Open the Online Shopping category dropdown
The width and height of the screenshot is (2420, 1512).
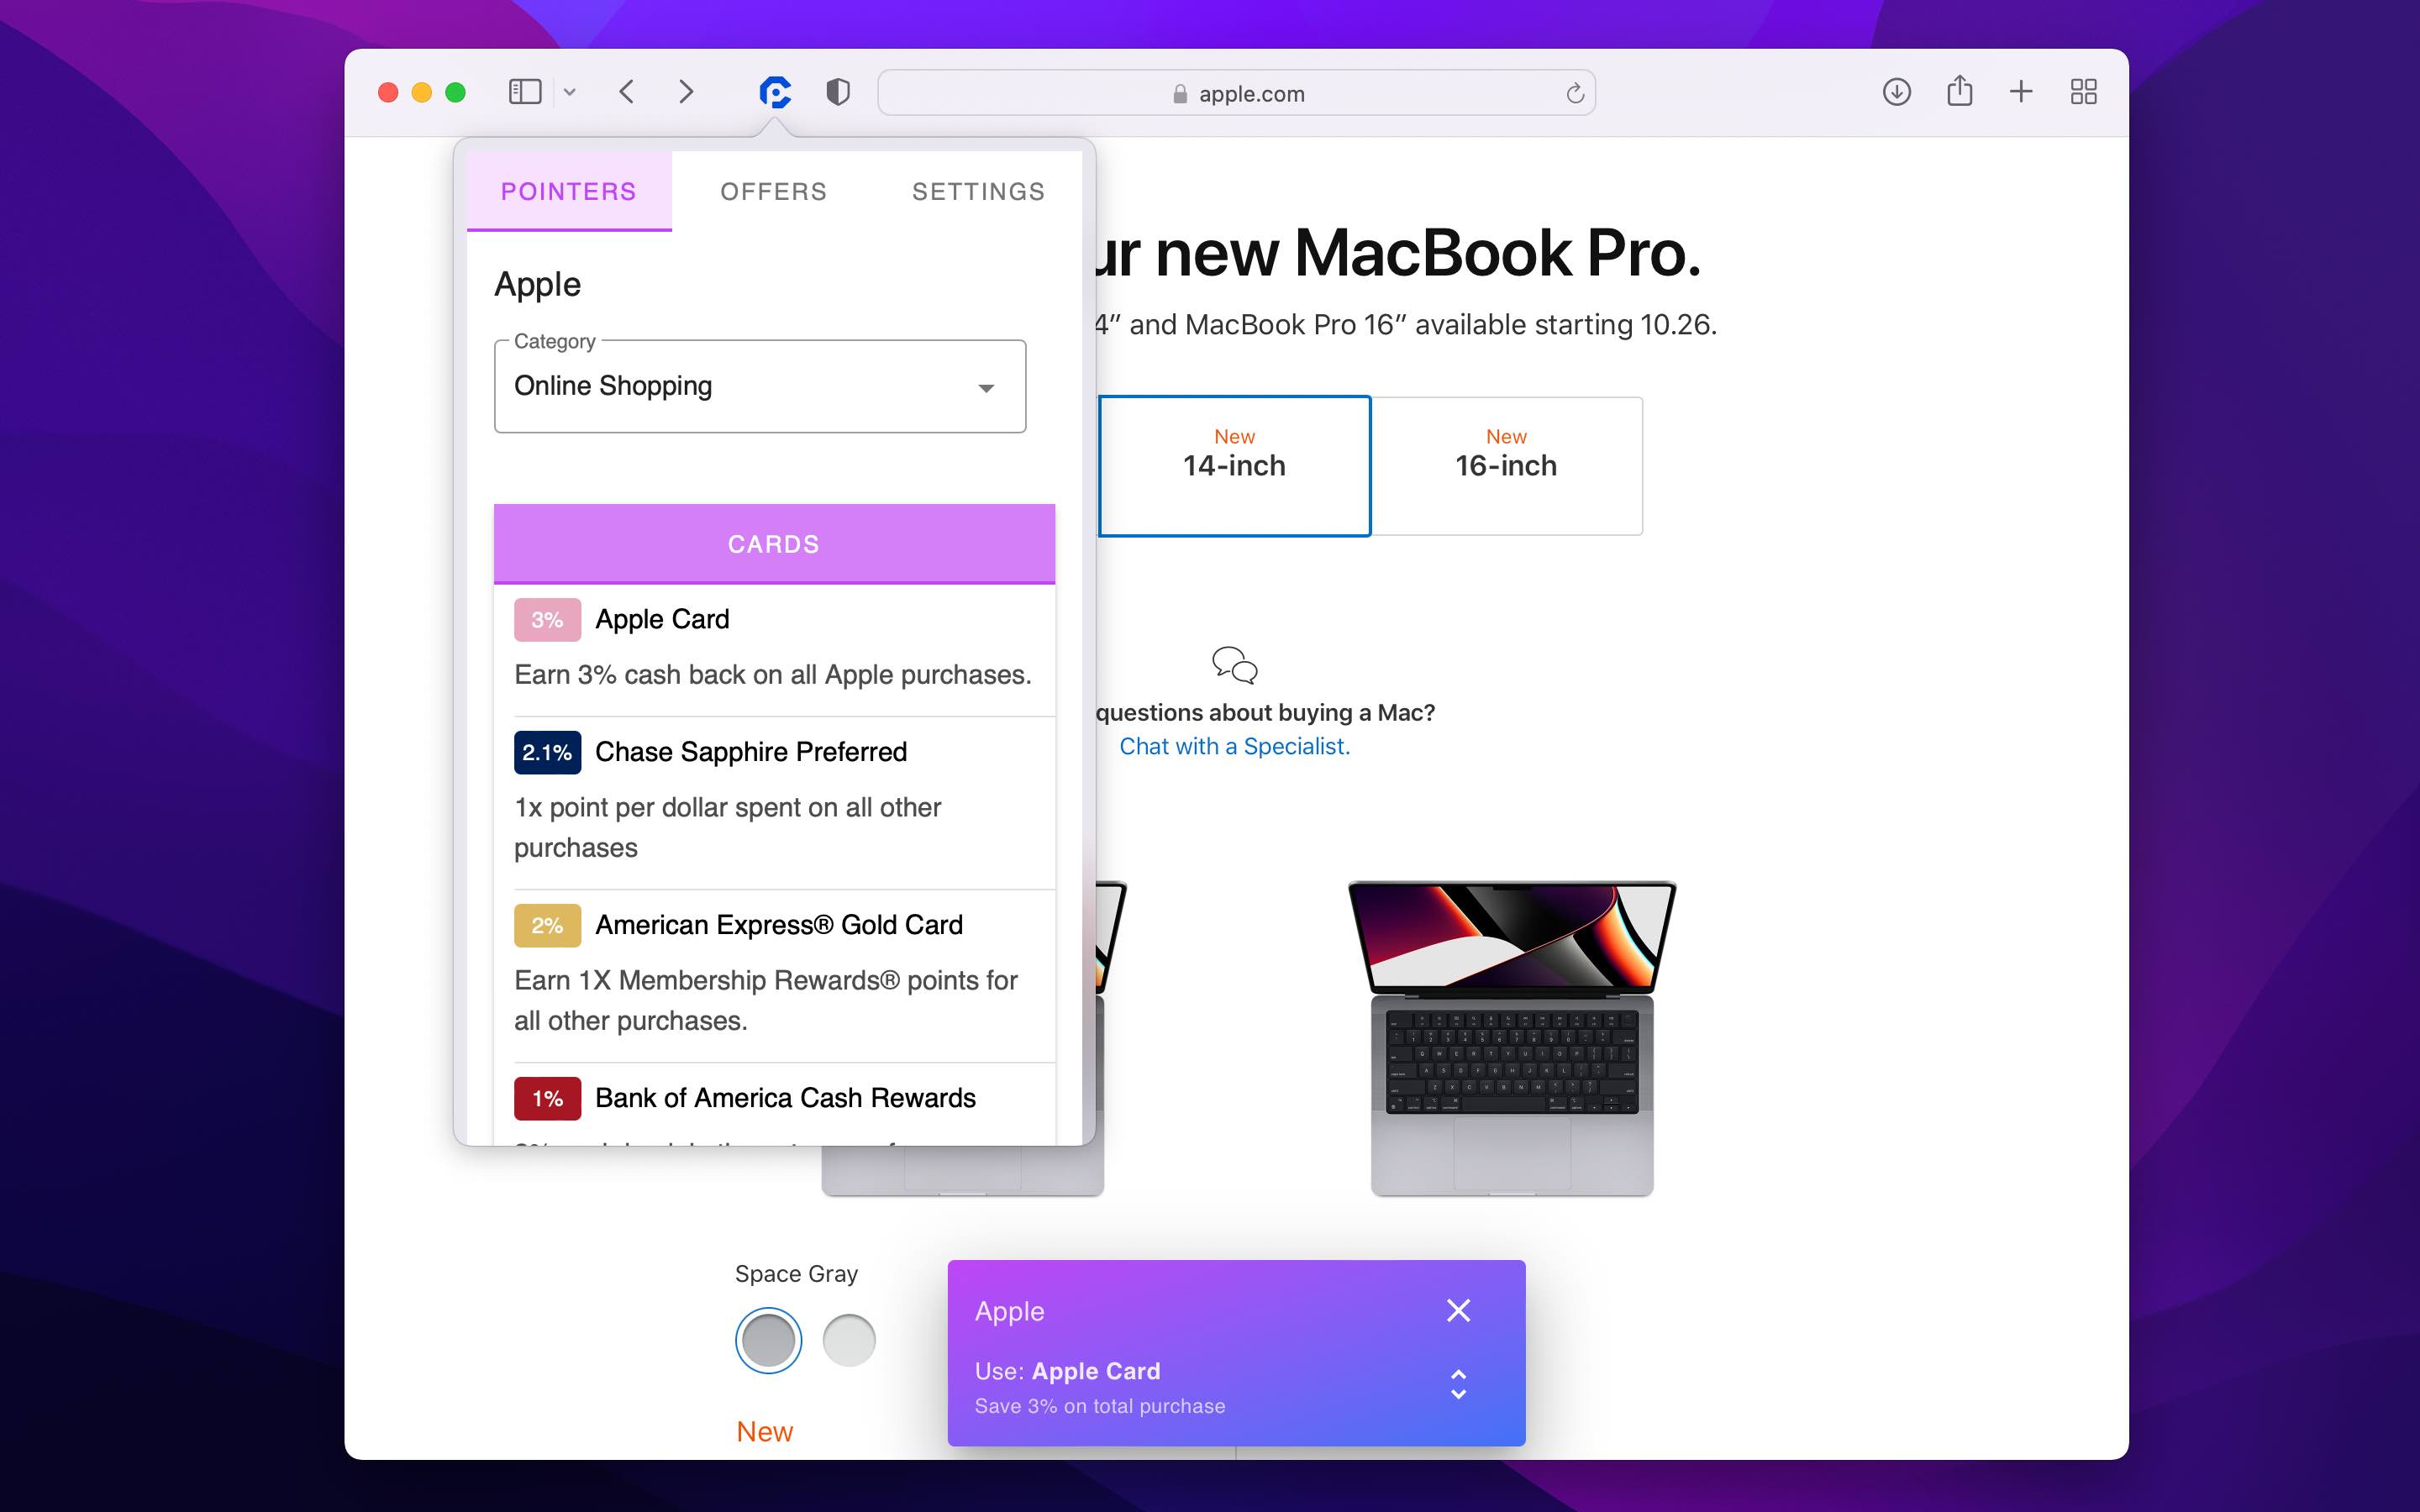(759, 387)
